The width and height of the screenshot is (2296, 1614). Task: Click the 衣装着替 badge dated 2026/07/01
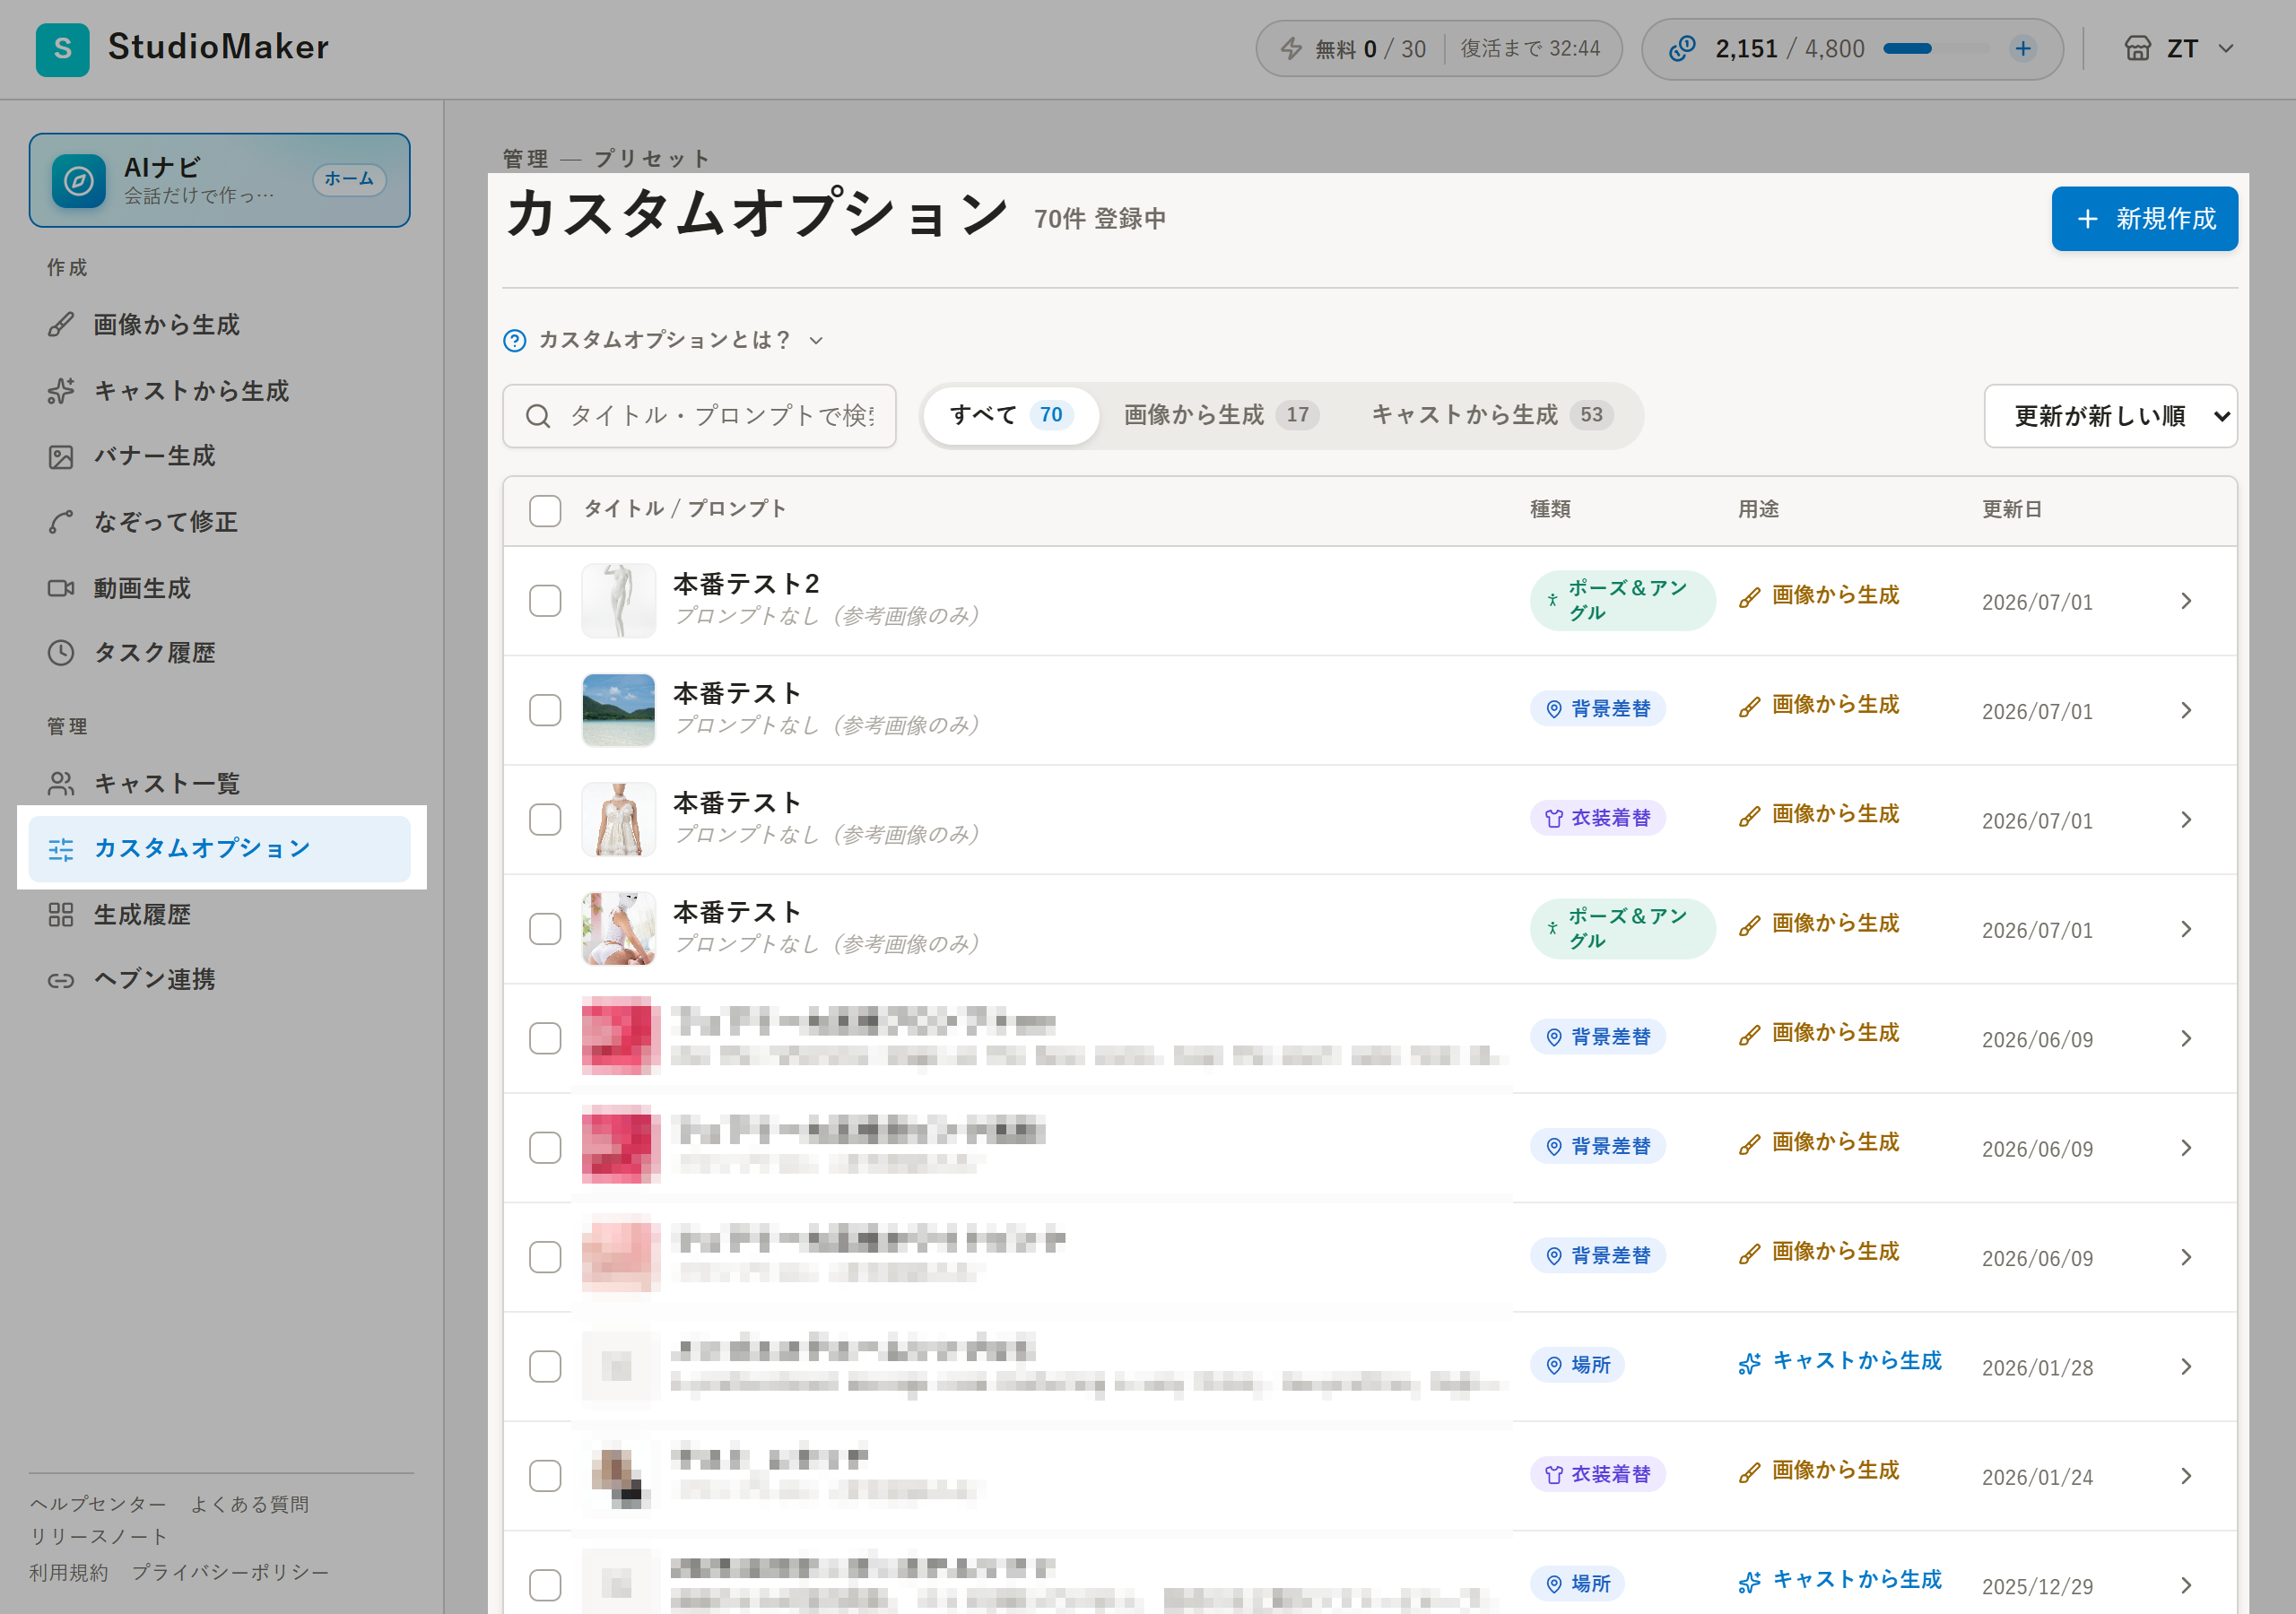pyautogui.click(x=1597, y=818)
